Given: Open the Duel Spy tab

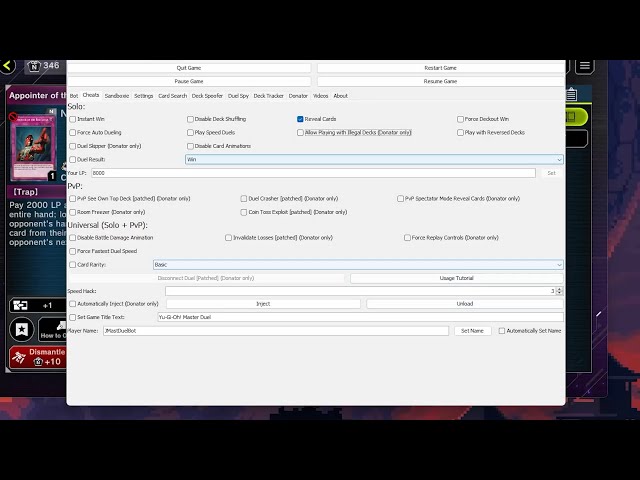Looking at the screenshot, I should 238,96.
